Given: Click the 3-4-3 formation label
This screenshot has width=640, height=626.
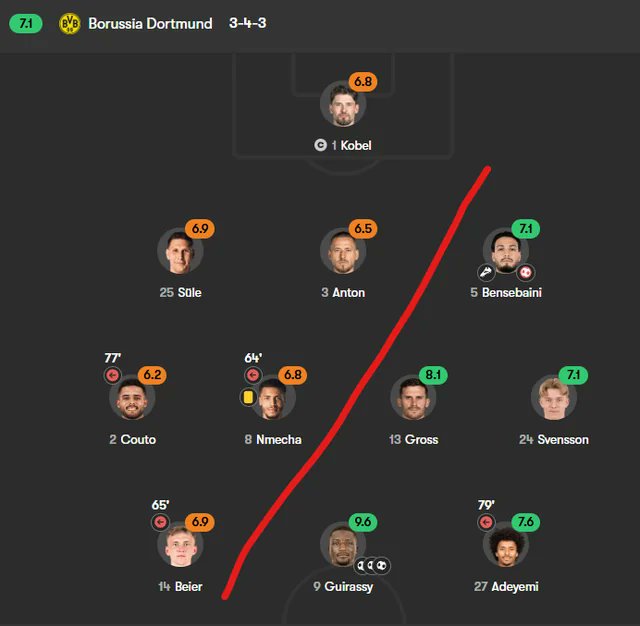Looking at the screenshot, I should click(247, 23).
